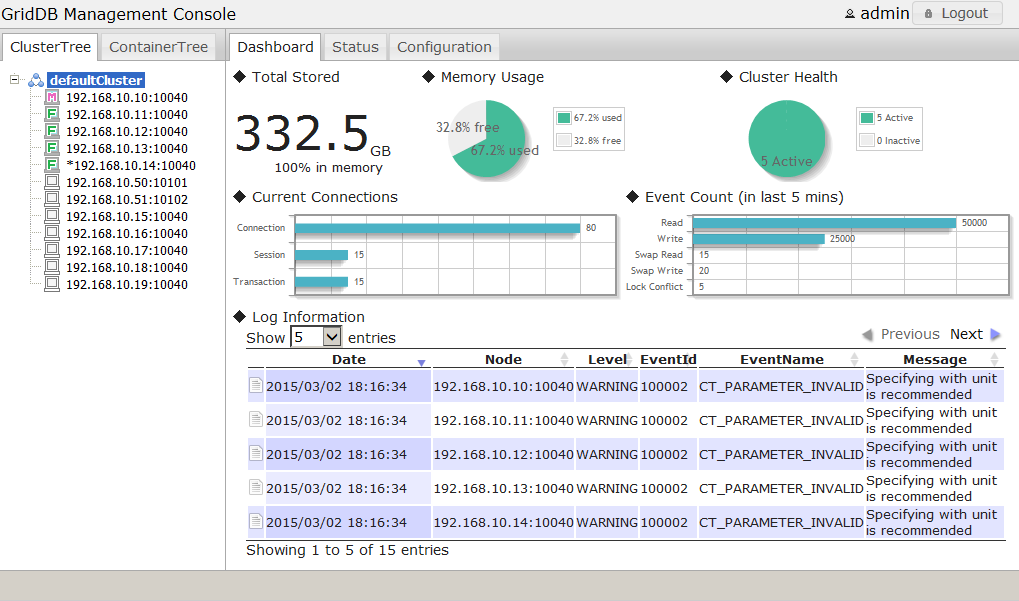This screenshot has height=601, width=1019.
Task: Click the sort arrow on the Node column
Action: 564,358
